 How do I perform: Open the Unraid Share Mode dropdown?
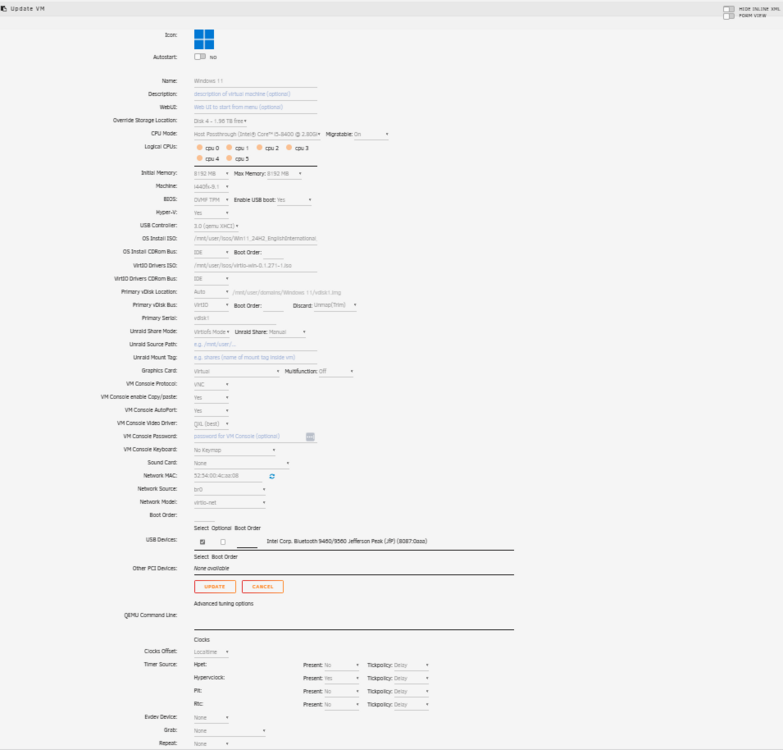coord(212,332)
